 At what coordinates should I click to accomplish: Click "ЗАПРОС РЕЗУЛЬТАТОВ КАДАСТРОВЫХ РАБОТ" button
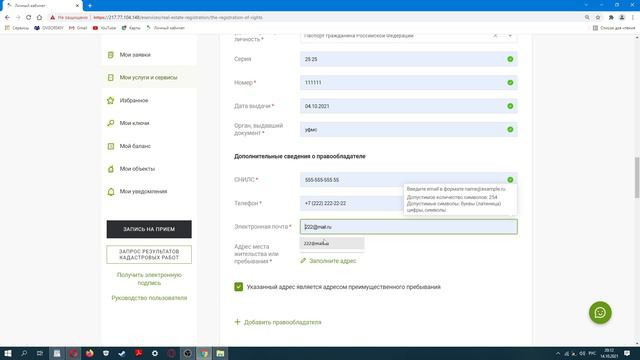click(x=149, y=255)
